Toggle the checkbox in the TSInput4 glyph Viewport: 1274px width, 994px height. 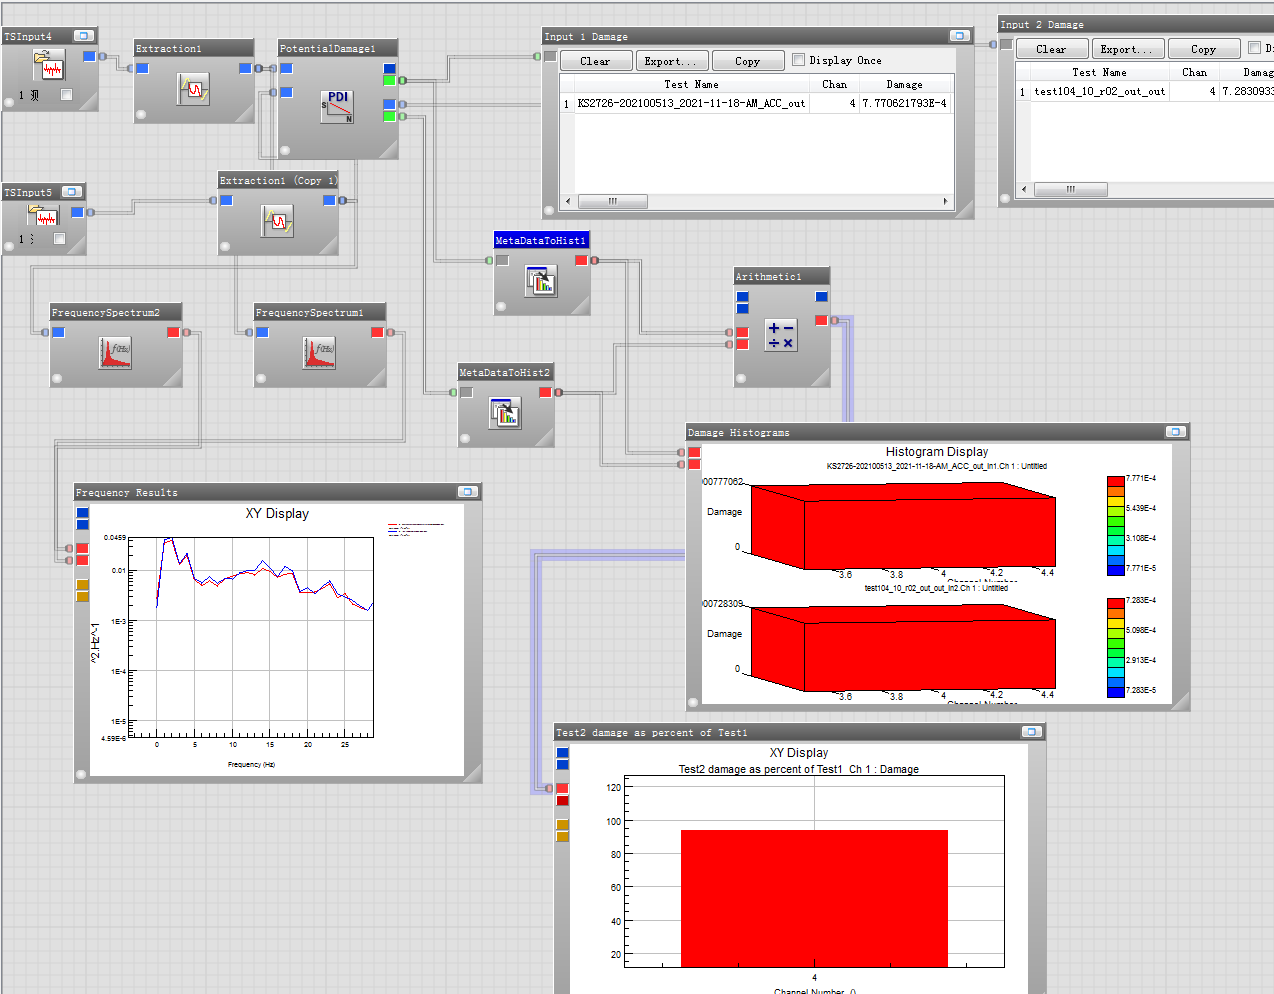click(66, 95)
